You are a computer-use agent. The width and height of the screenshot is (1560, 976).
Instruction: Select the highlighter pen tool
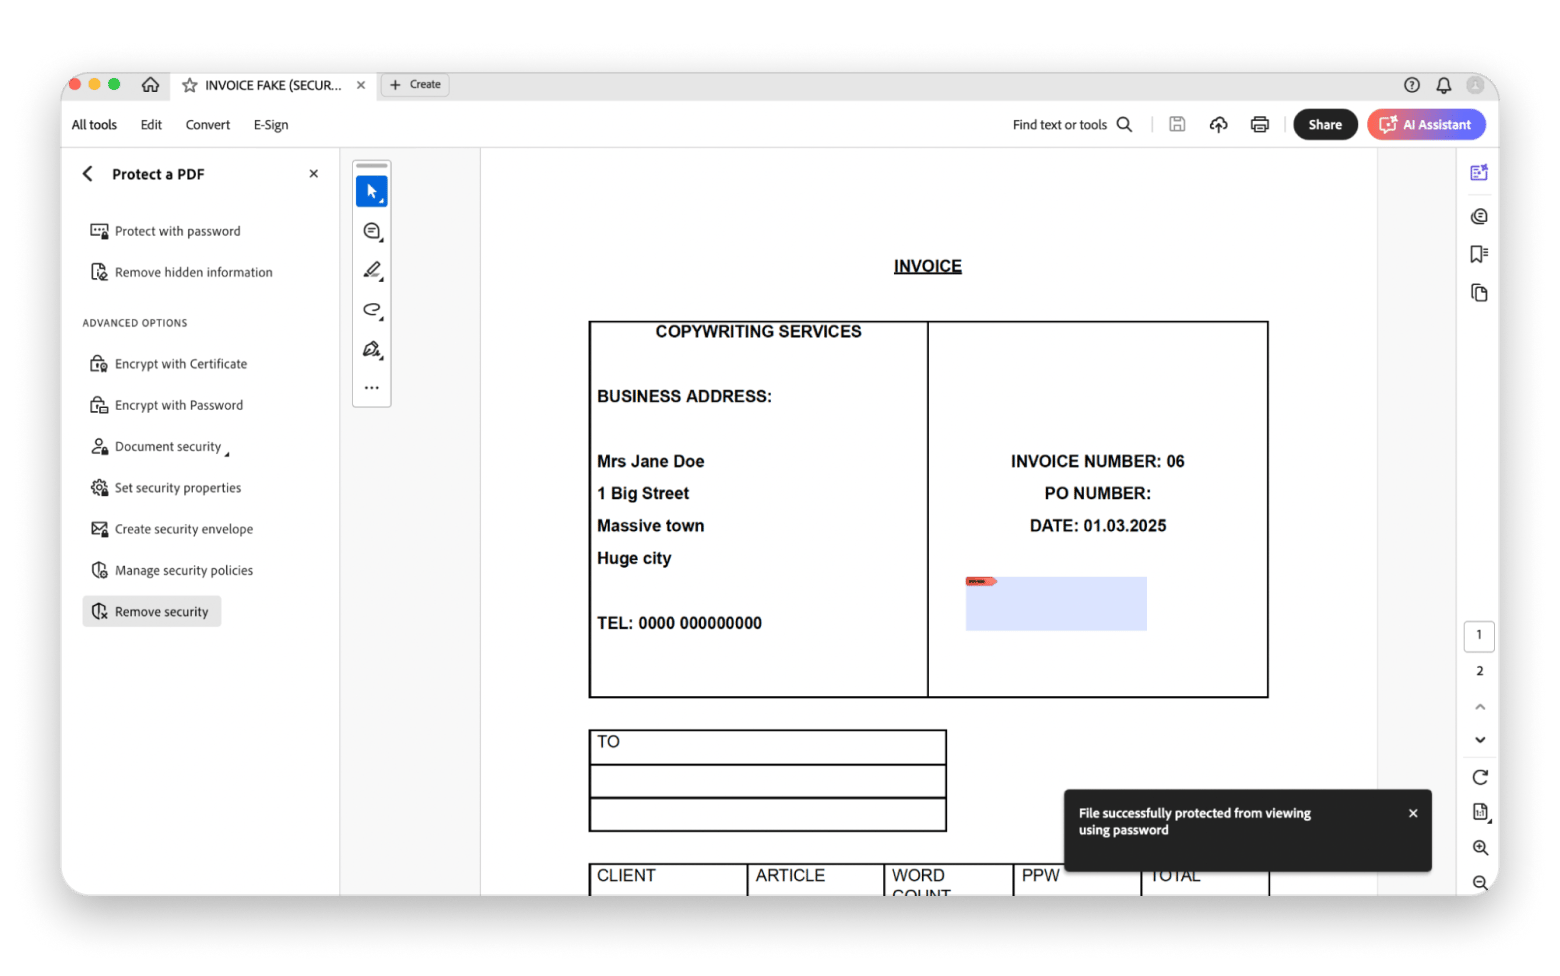coord(372,270)
